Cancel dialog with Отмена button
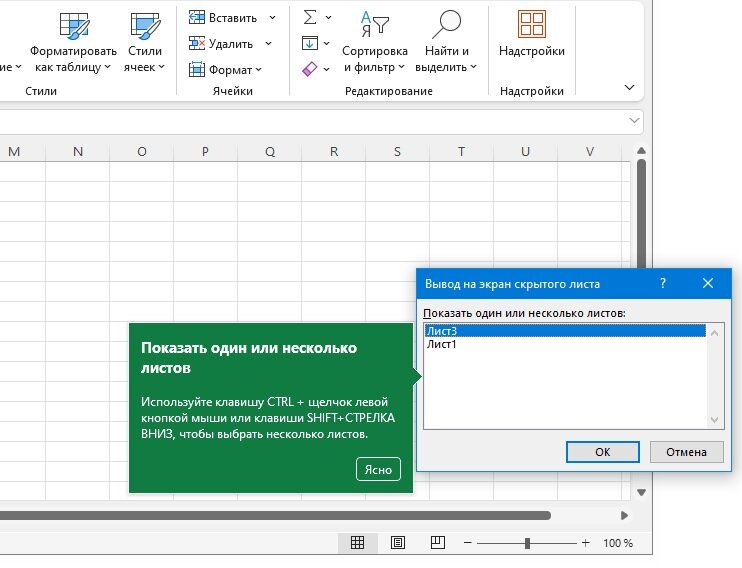Image resolution: width=742 pixels, height=568 pixels. point(687,452)
